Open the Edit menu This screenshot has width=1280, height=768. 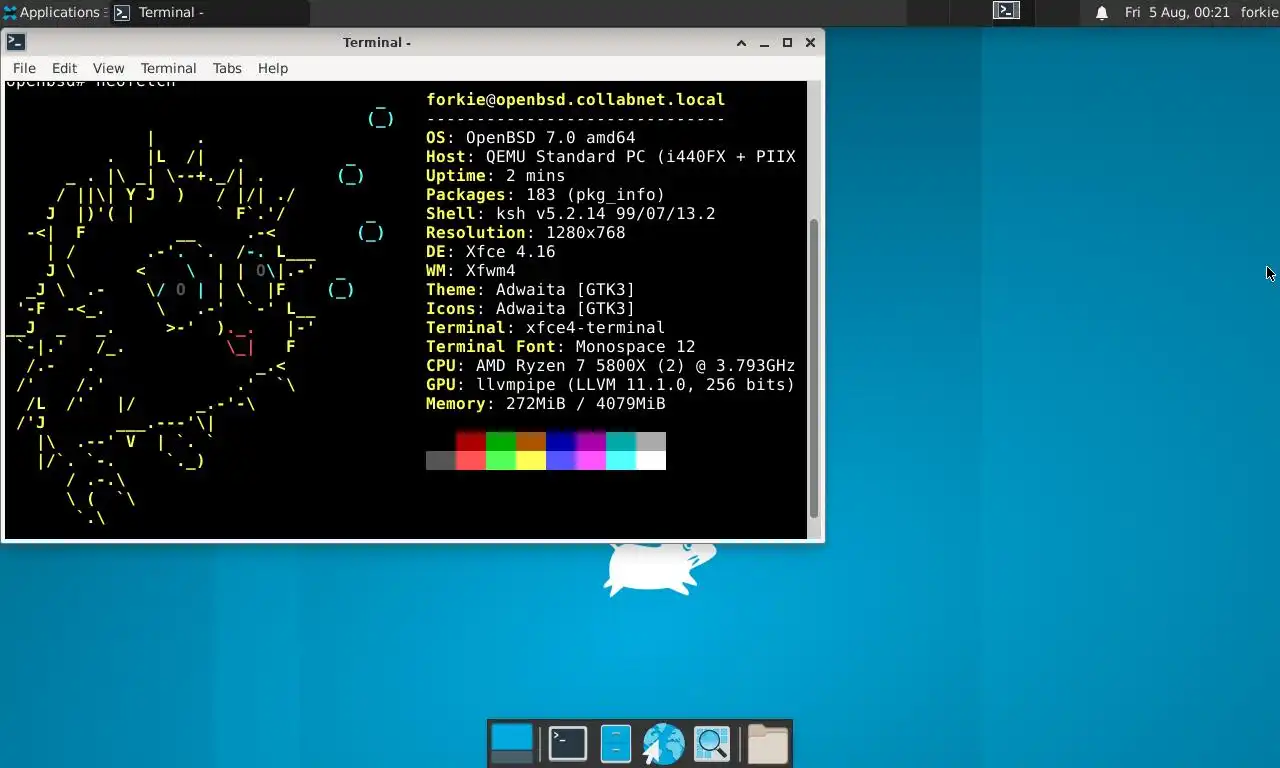point(64,68)
